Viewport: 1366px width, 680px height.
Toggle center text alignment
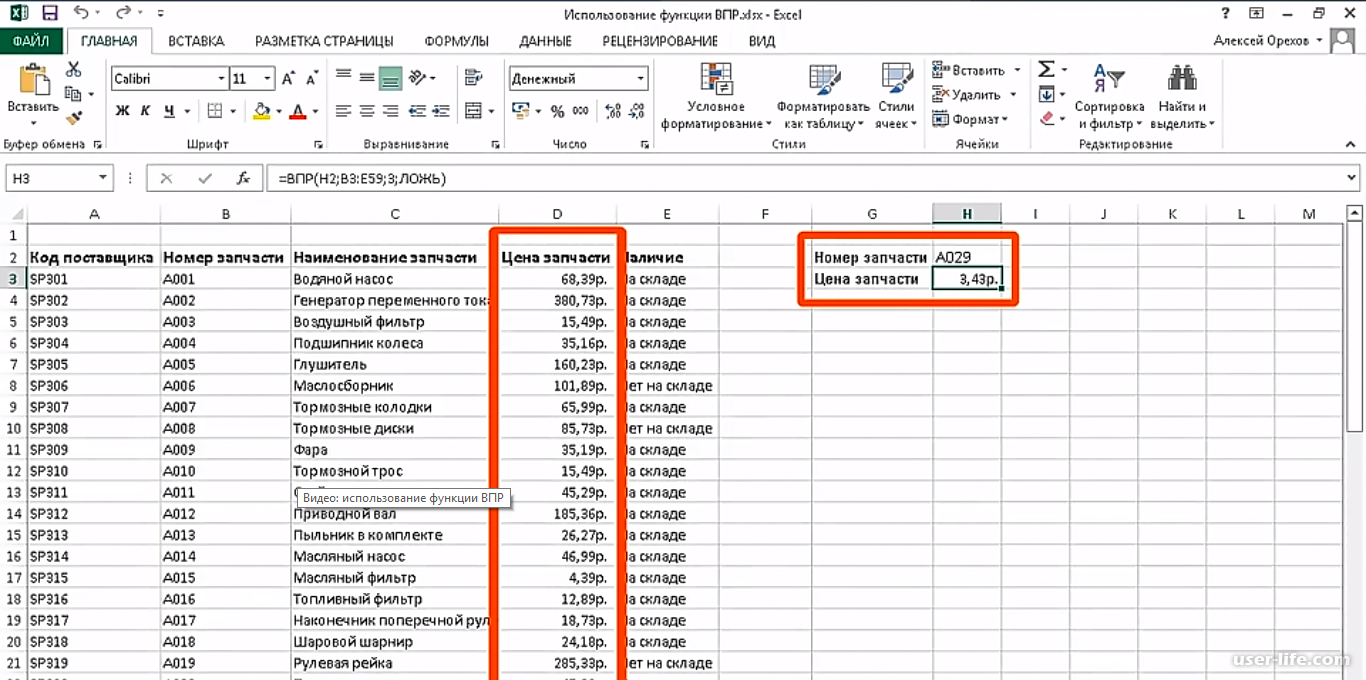pyautogui.click(x=367, y=111)
